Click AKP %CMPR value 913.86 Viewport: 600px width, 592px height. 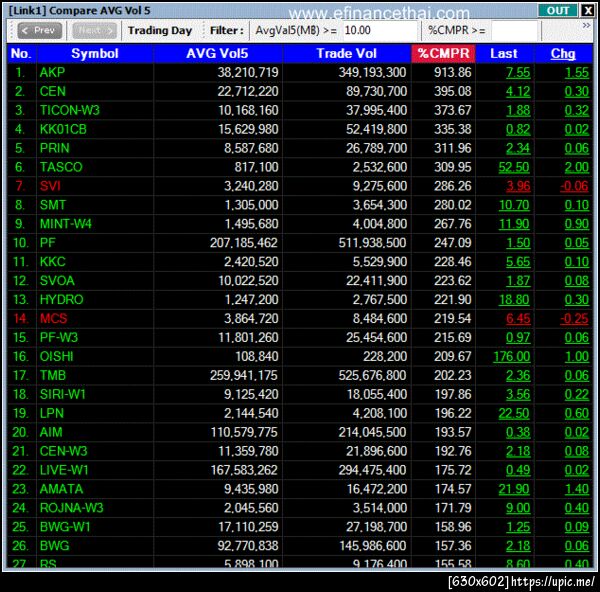[x=453, y=72]
